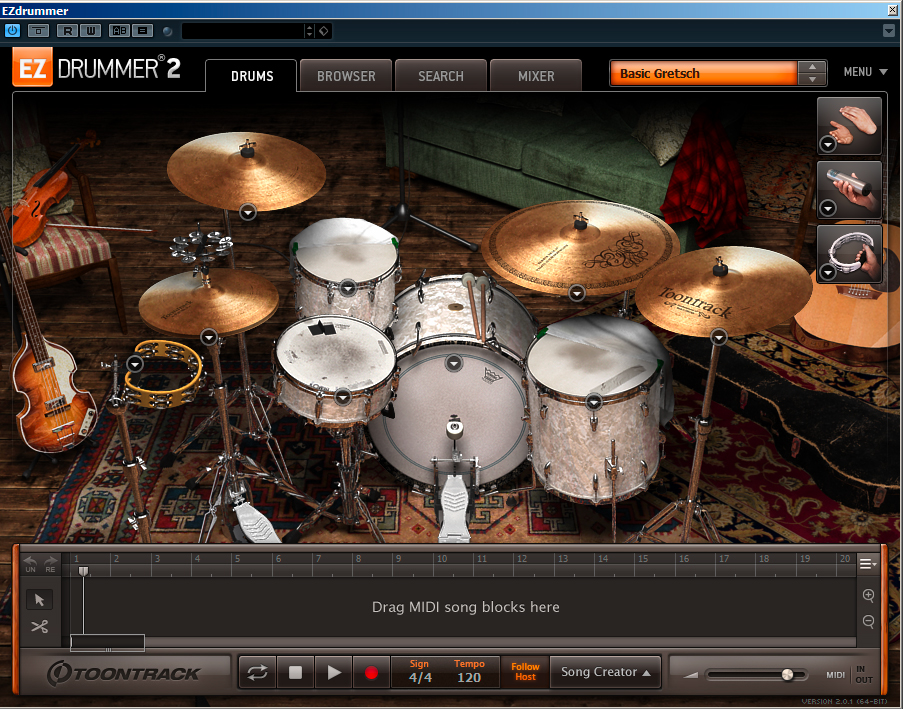
Task: Open the mounted yellow tambourine dropdown
Action: (x=134, y=363)
